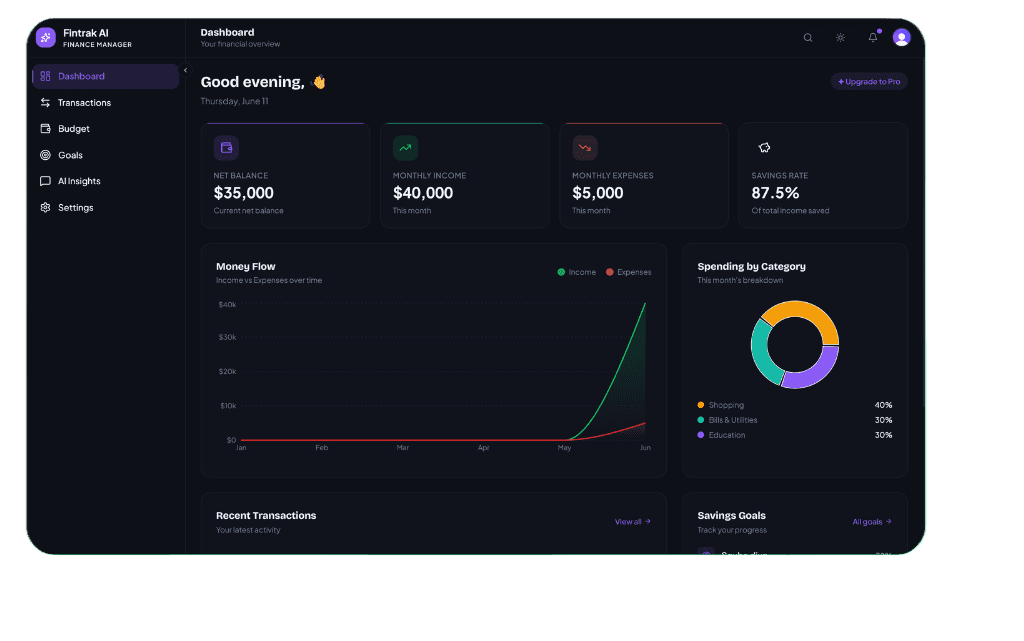Open the All goals link
Viewport: 1024px width, 641px height.
(872, 522)
